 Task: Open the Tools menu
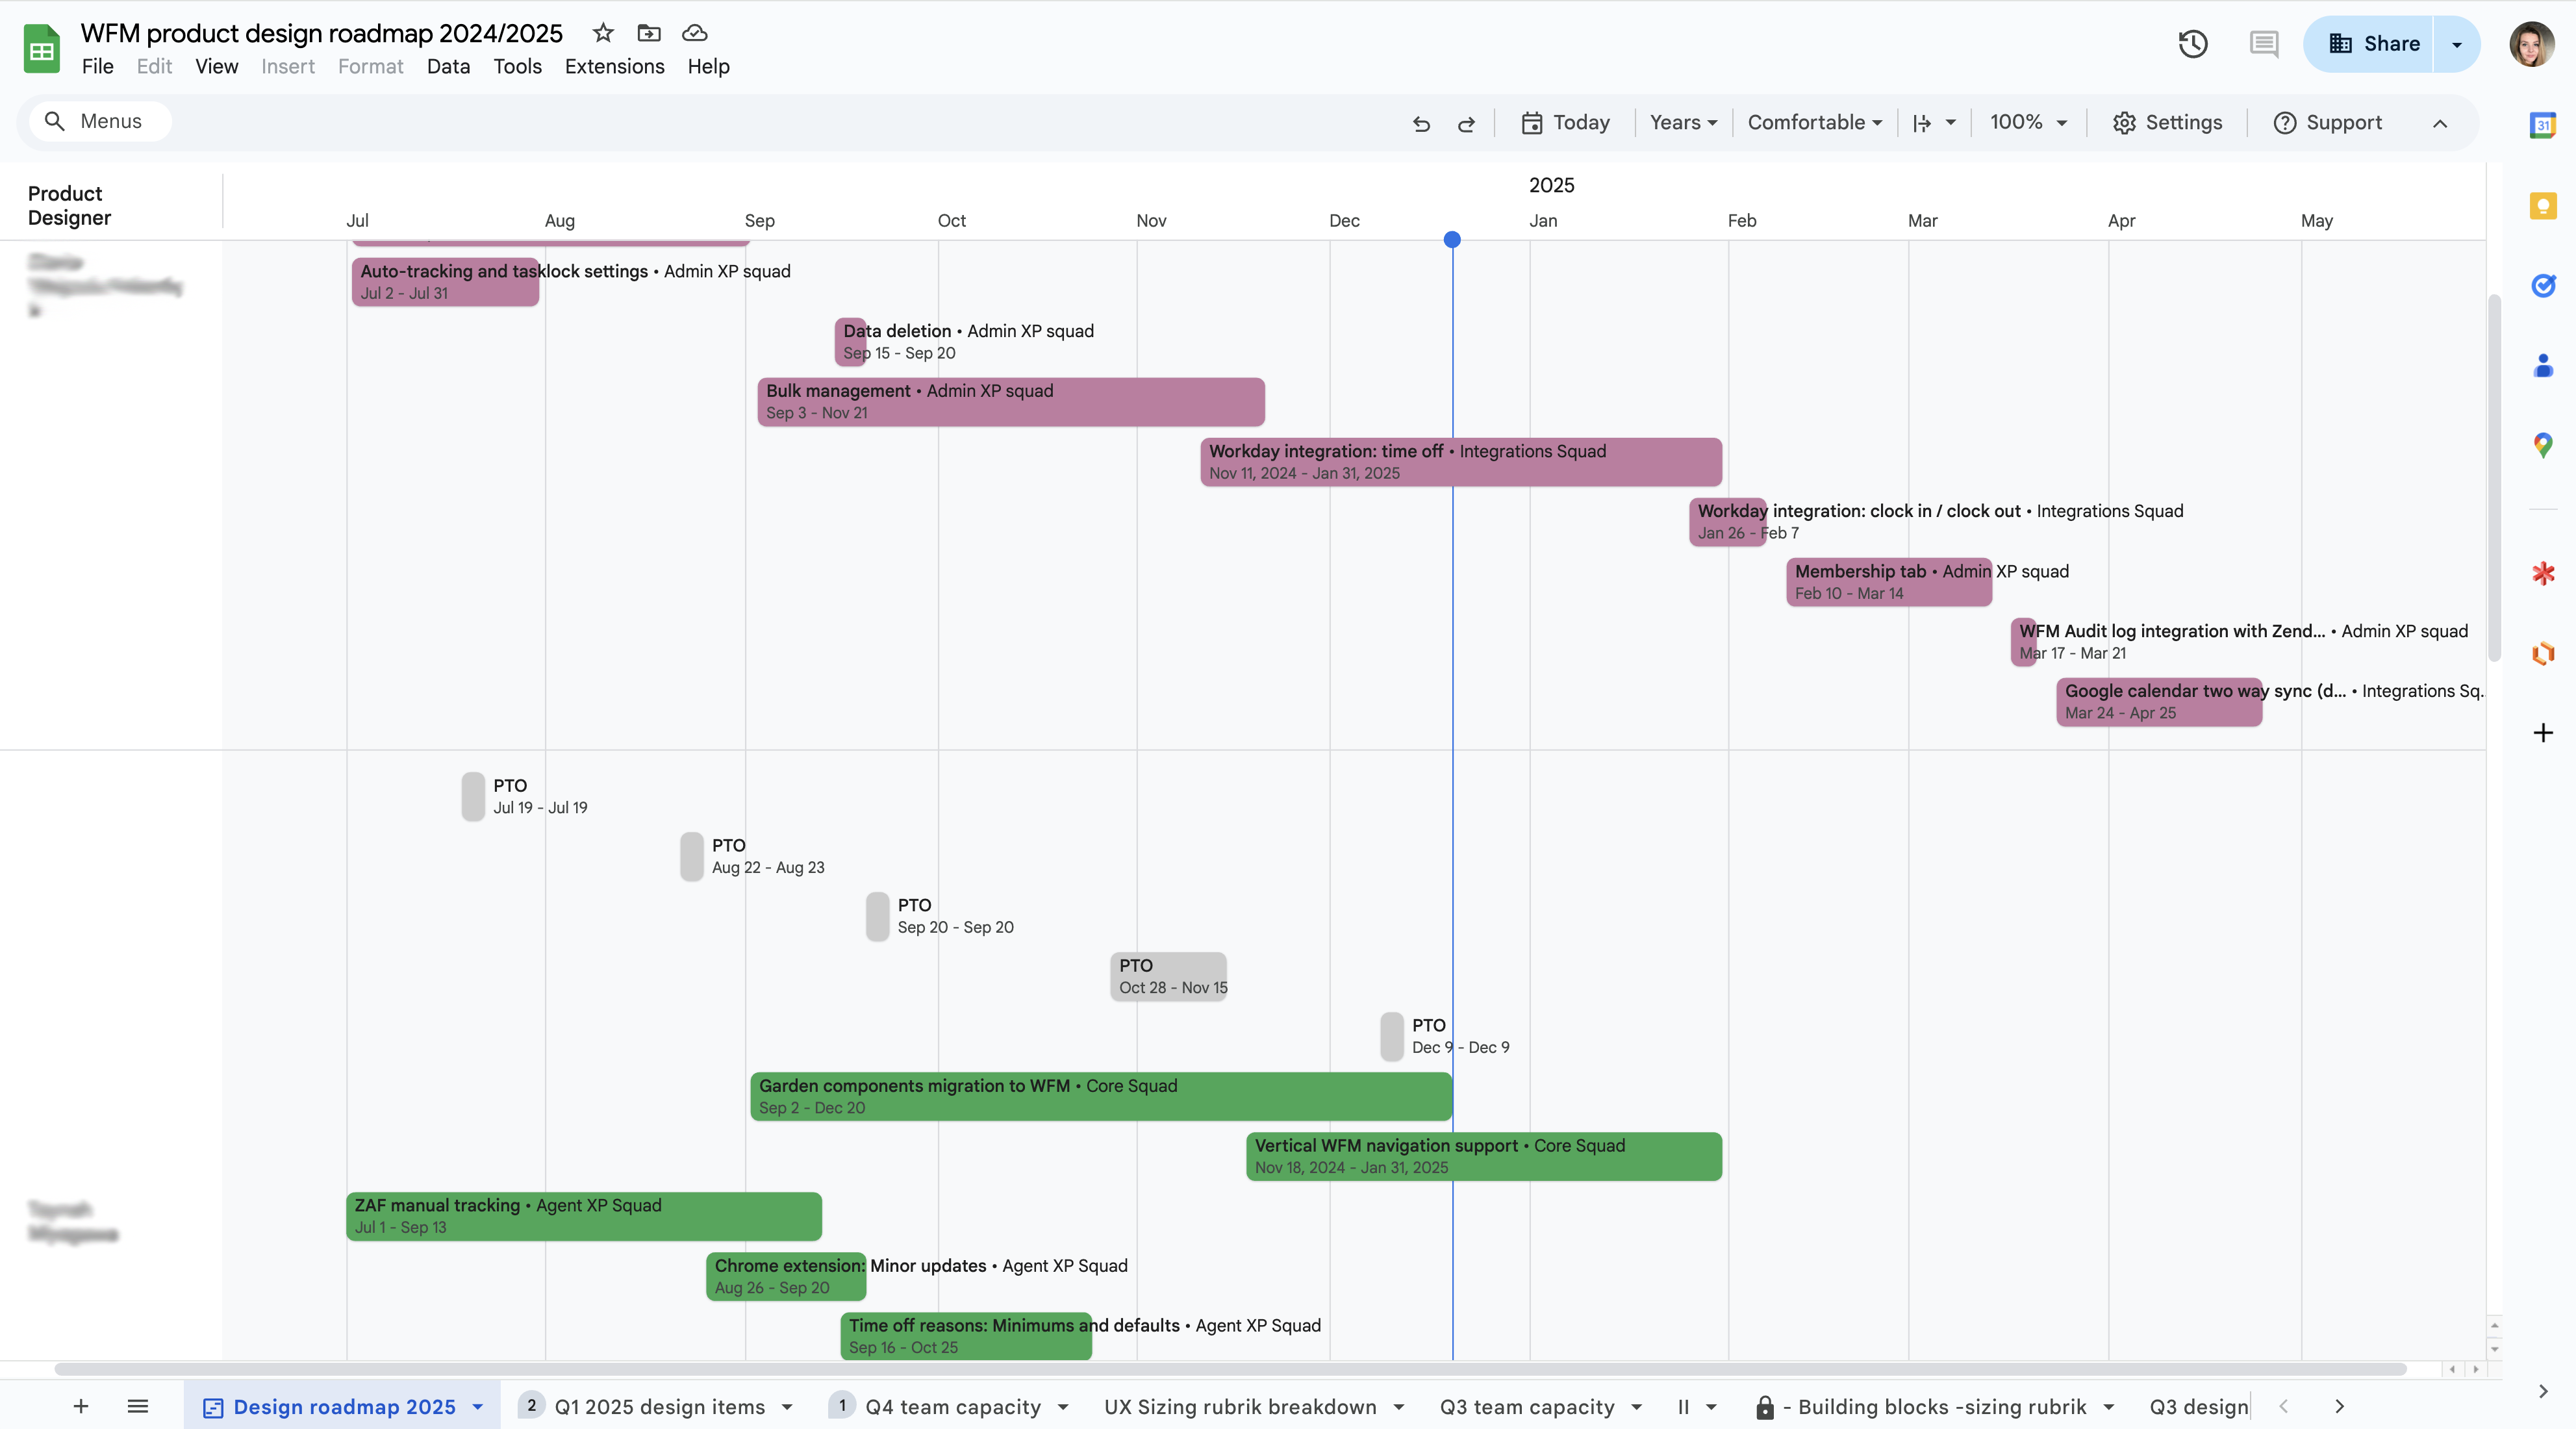tap(517, 66)
